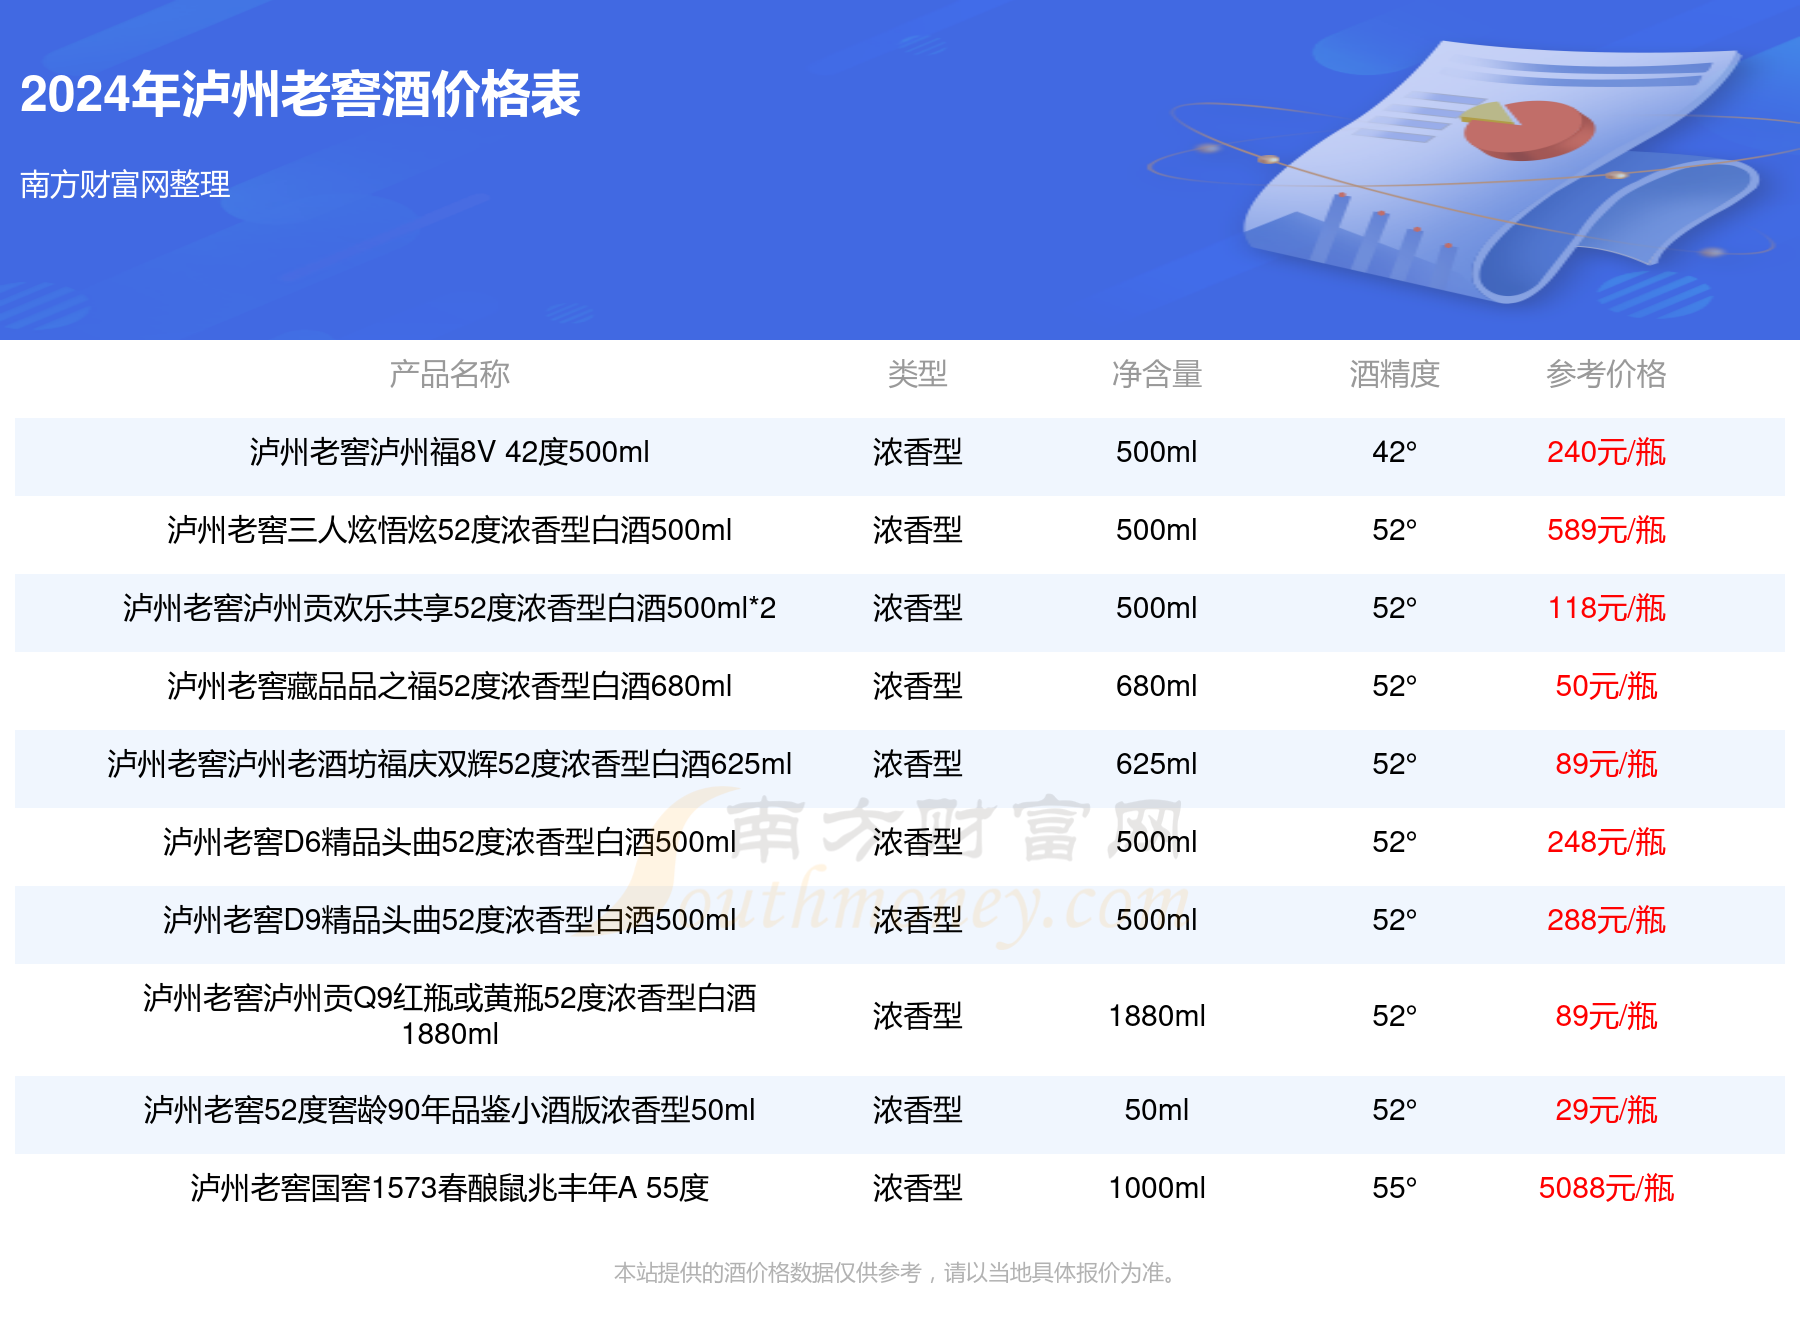The image size is (1800, 1318).
Task: Click the 净含量 column header
Action: (x=1156, y=374)
